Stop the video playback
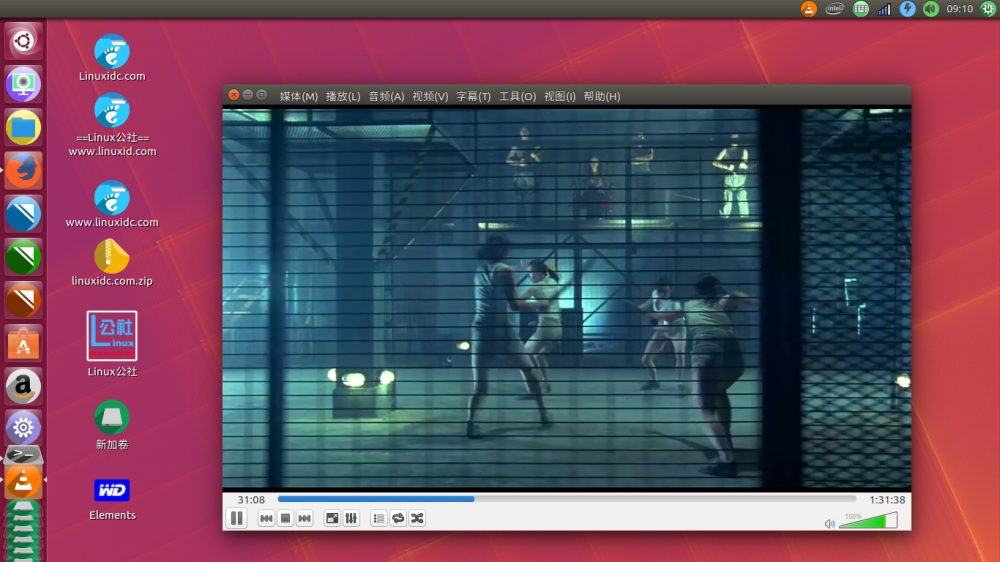Viewport: 1000px width, 562px height. click(x=286, y=519)
